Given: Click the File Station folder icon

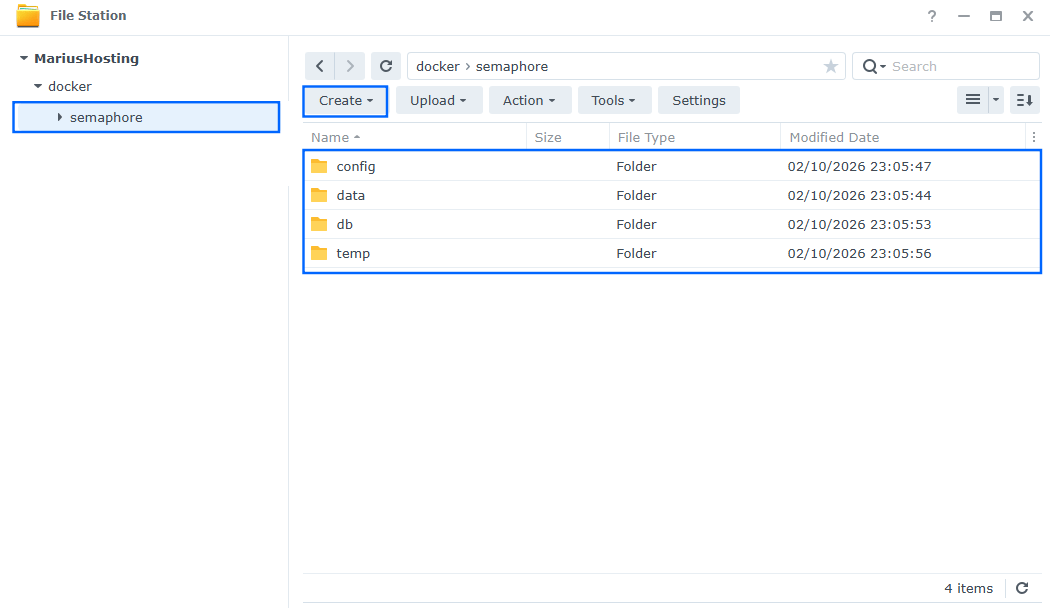Looking at the screenshot, I should point(27,15).
